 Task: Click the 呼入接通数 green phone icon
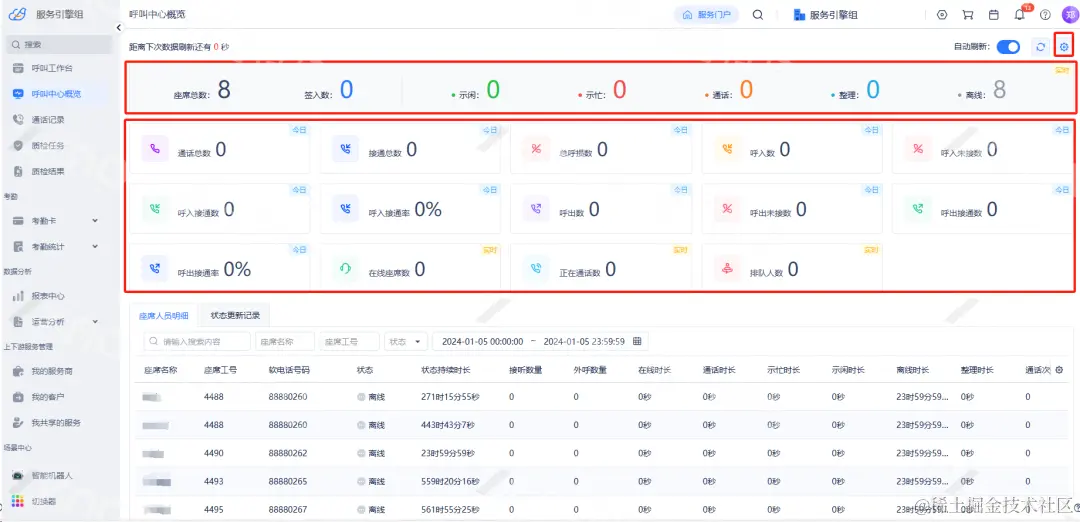[x=155, y=209]
